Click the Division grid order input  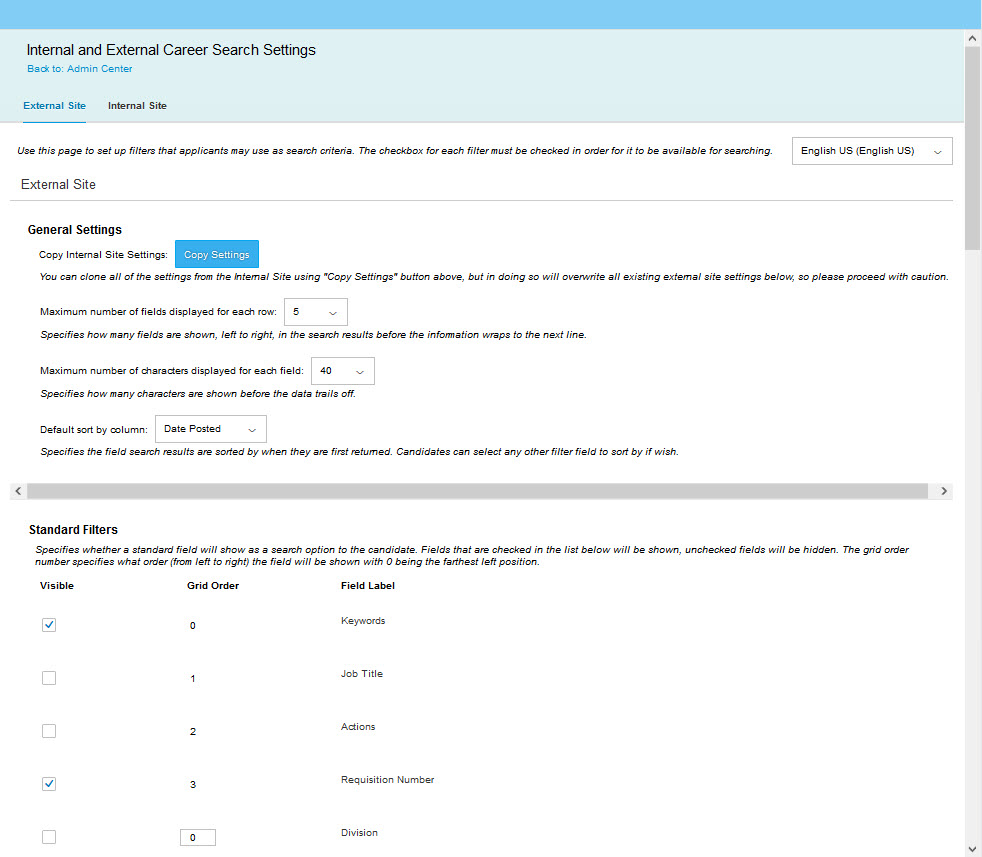pos(198,838)
